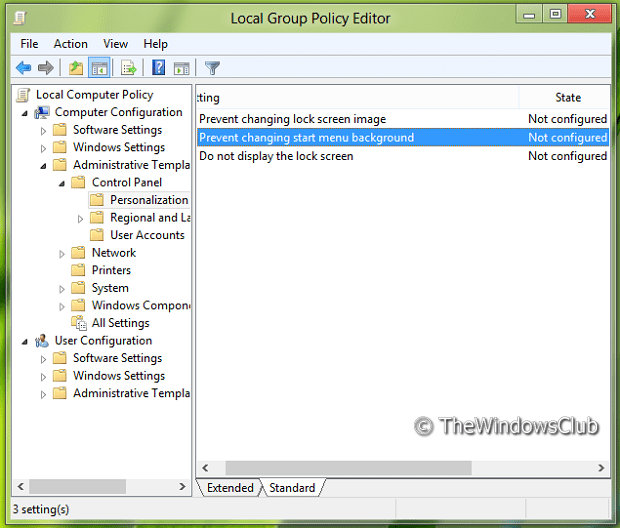Minimize the Local Group Policy Editor window
Viewport: 620px width, 528px height.
(529, 14)
